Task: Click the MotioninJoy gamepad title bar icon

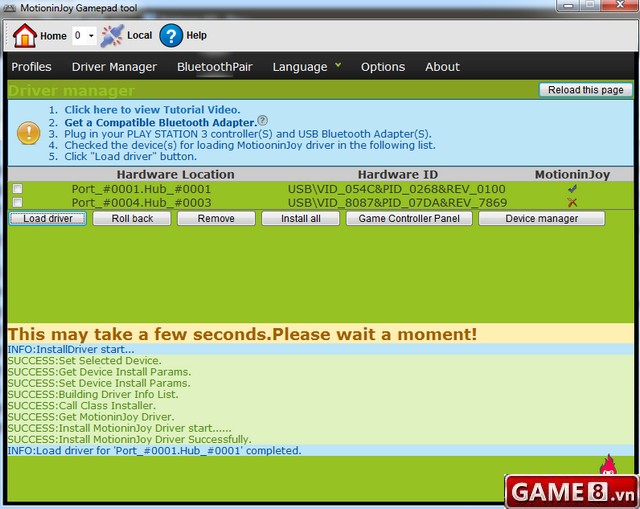Action: pos(9,8)
